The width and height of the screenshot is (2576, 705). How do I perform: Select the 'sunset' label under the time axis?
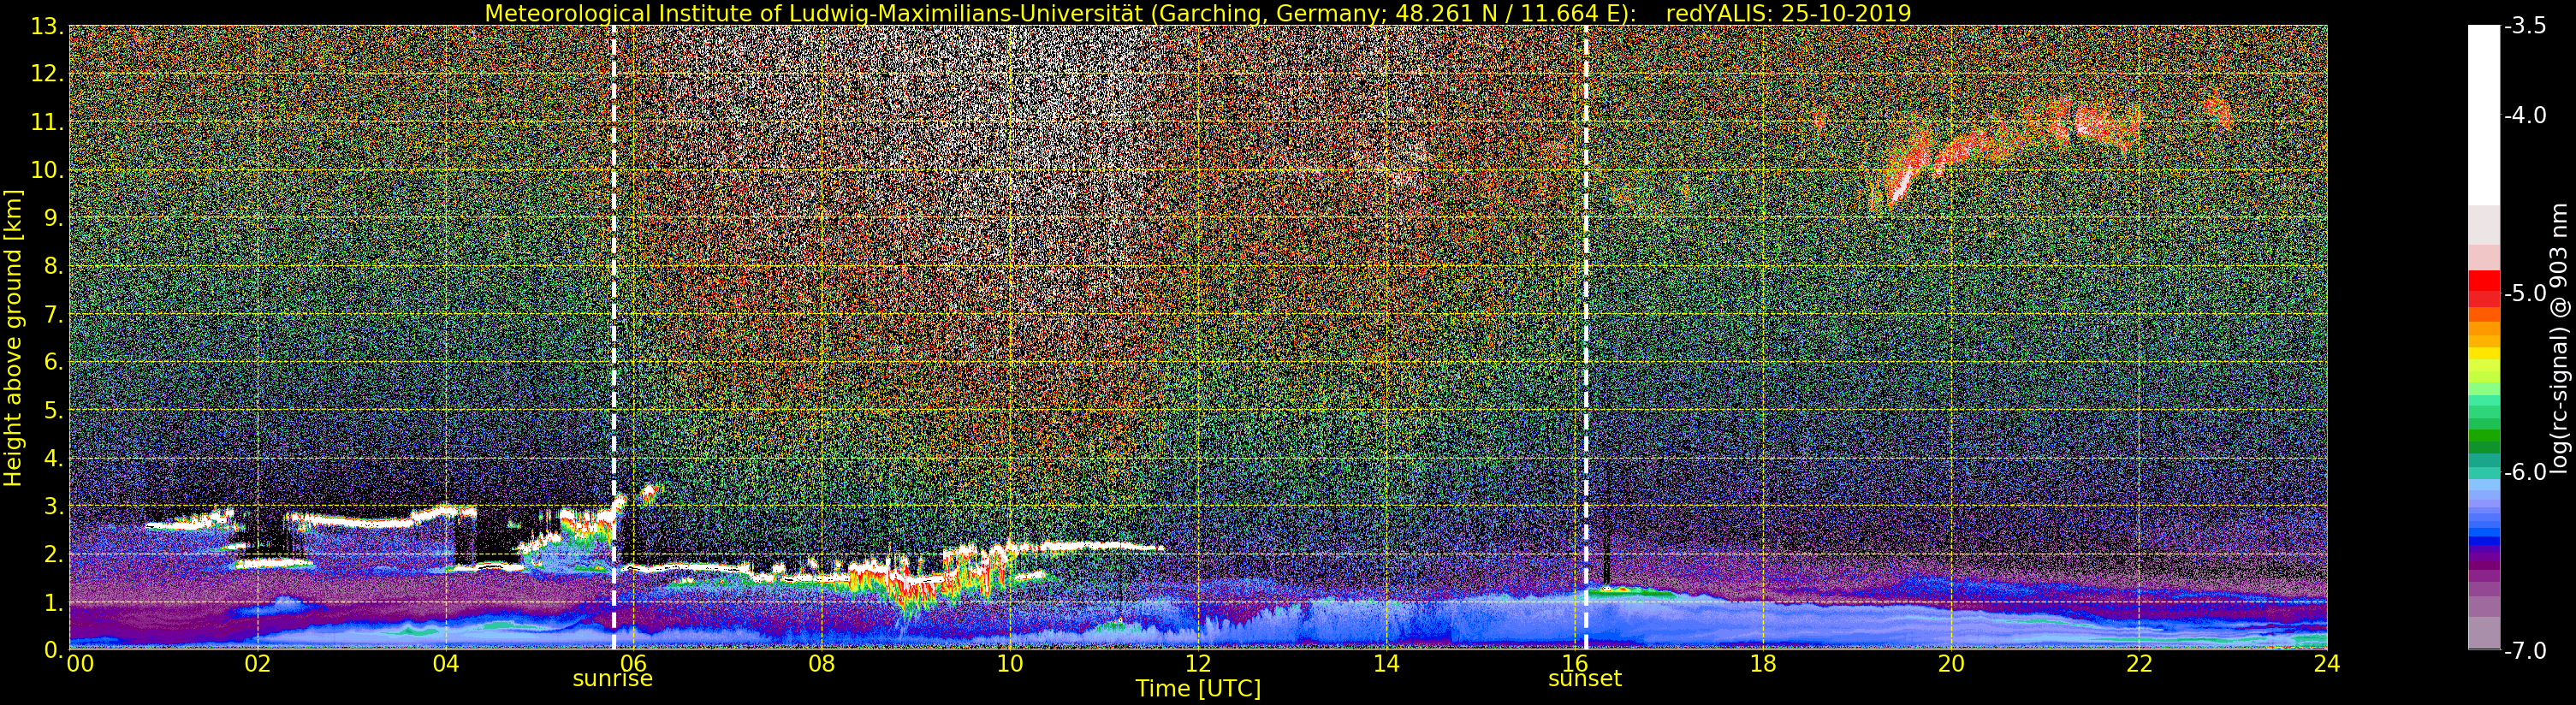[x=1585, y=679]
